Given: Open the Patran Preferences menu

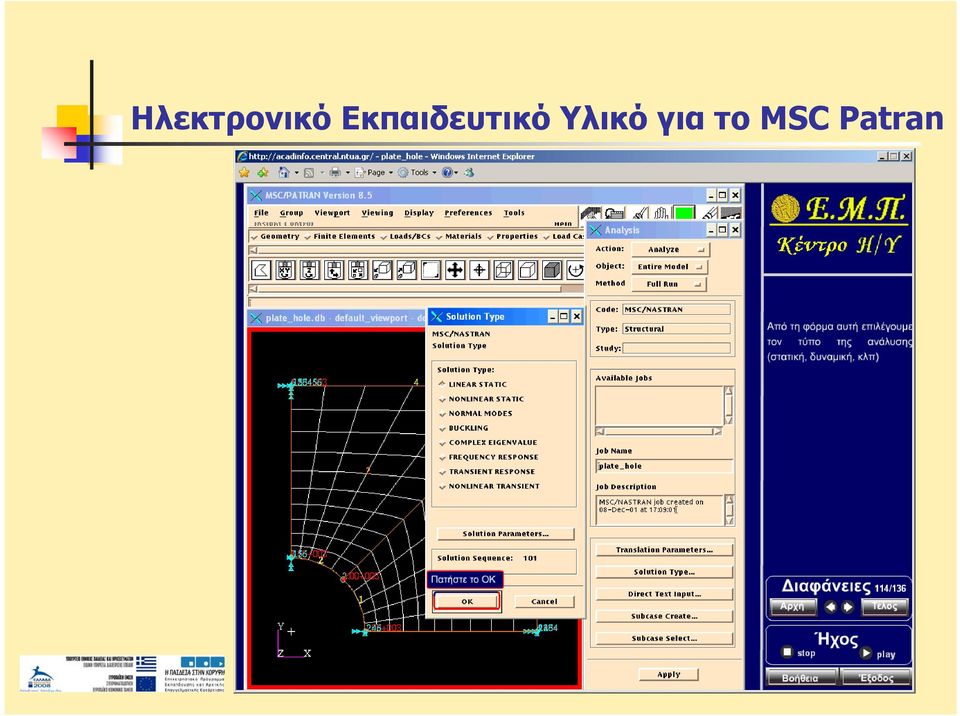Looking at the screenshot, I should coord(468,213).
